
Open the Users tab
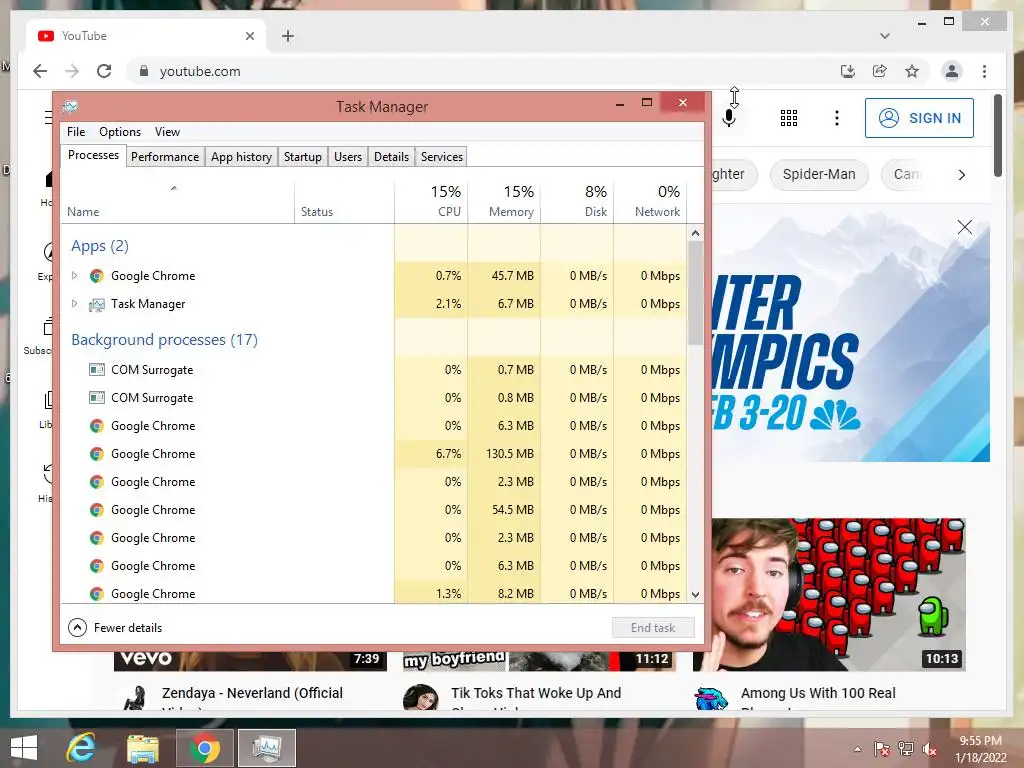click(347, 157)
